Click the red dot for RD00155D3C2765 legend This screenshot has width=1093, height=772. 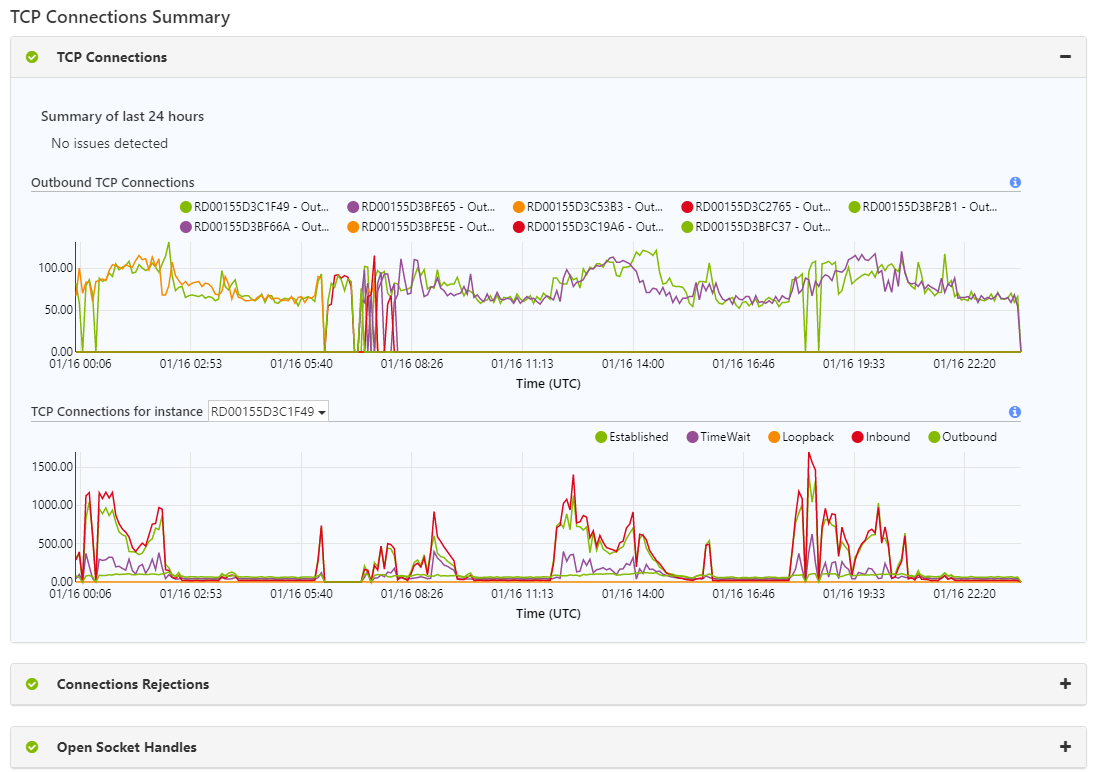tap(687, 207)
